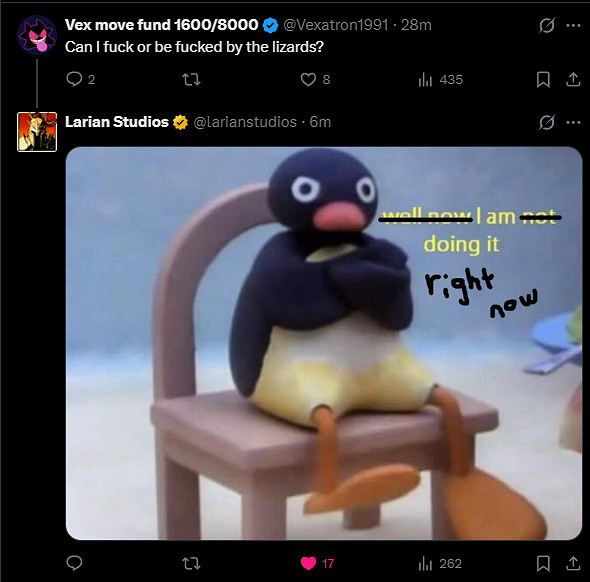Open the Larian Studios profile name
This screenshot has height=582, width=590.
tap(117, 122)
